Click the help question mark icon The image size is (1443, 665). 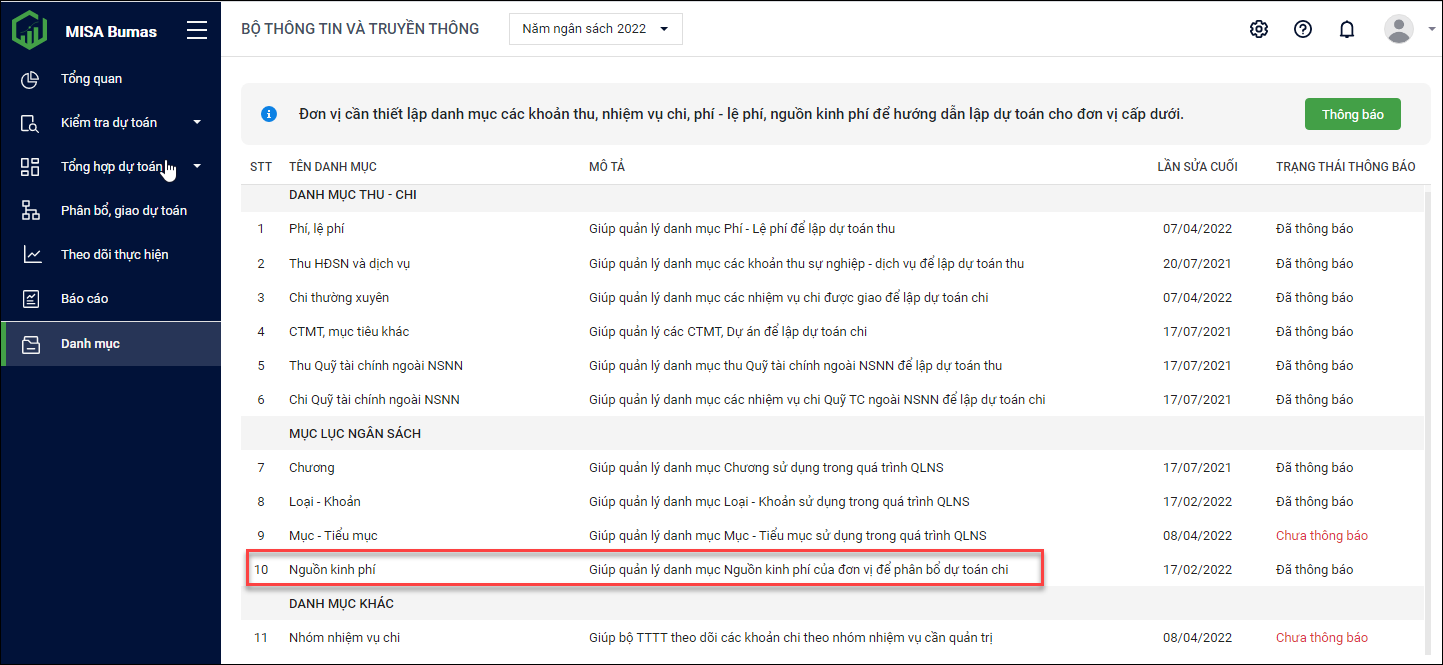1303,29
